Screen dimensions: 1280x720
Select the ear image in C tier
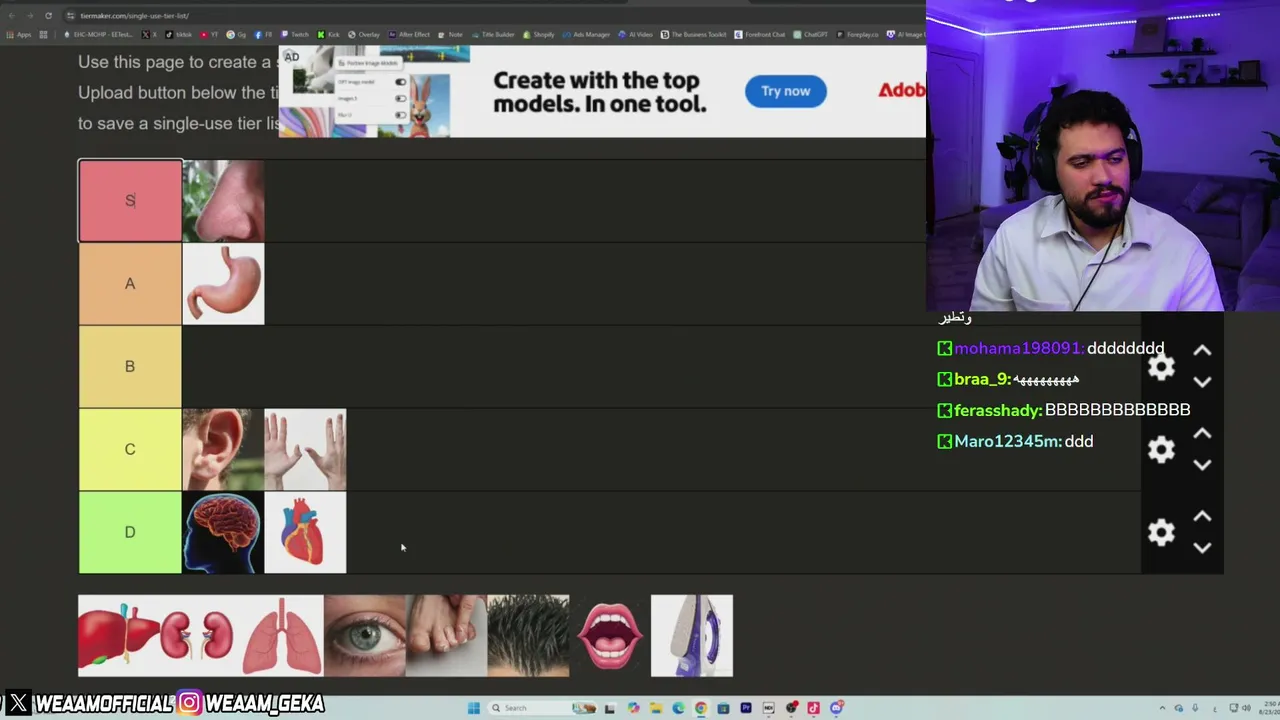[223, 450]
